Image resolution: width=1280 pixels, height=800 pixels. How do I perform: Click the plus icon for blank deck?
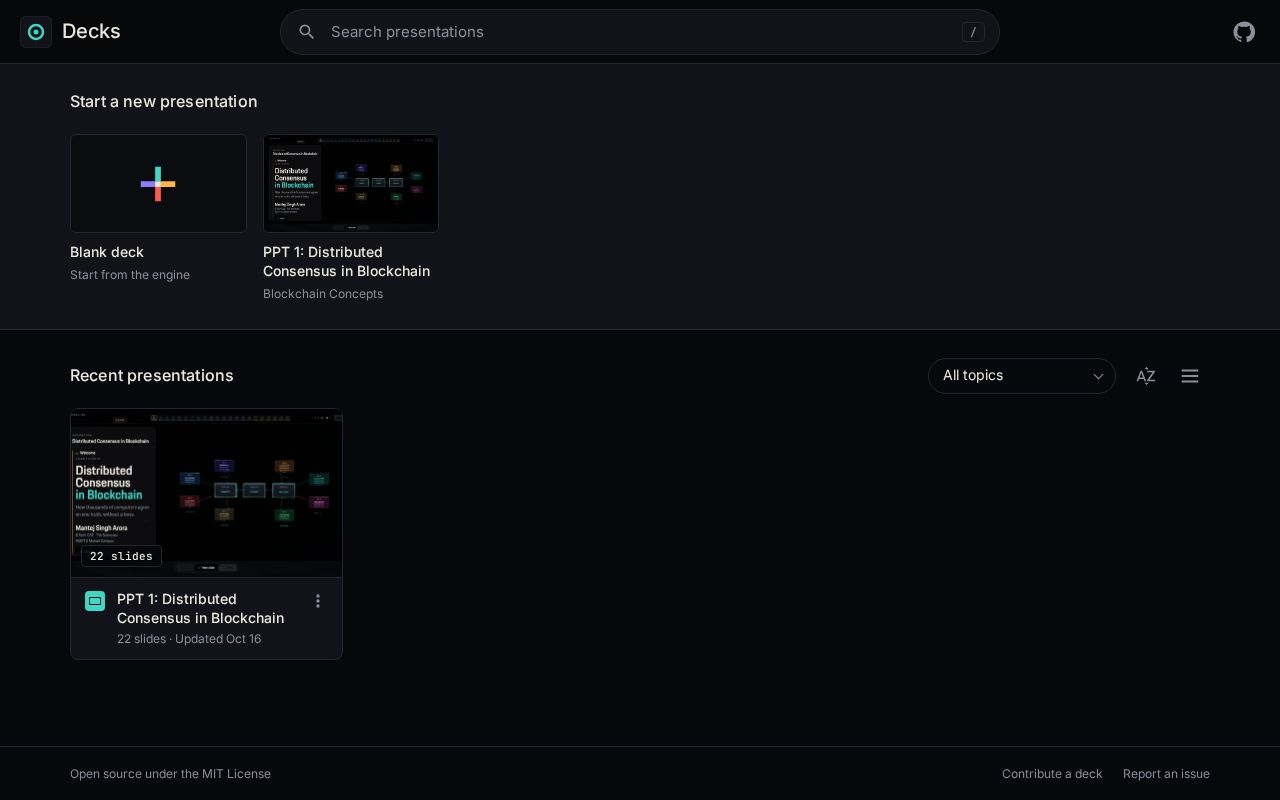[x=158, y=184]
